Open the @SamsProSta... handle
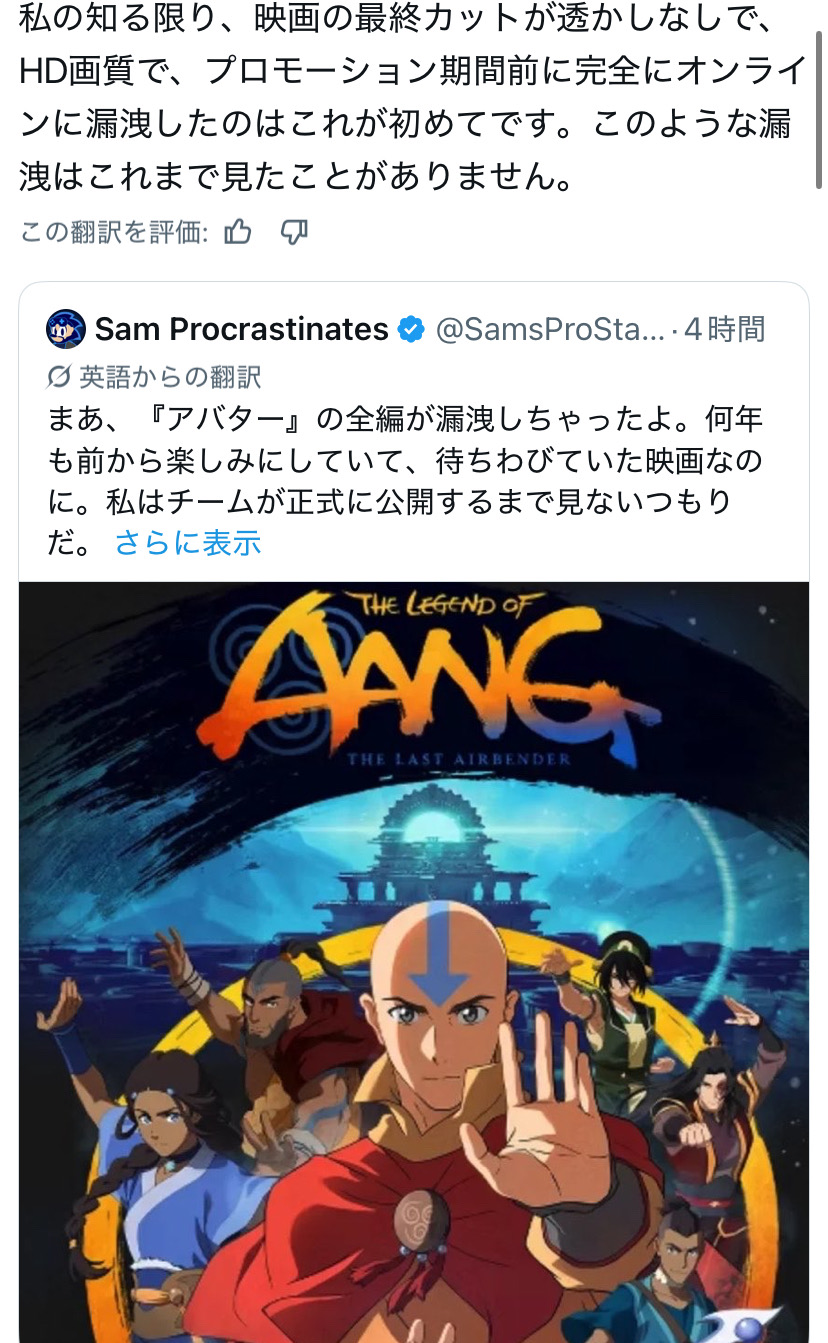The width and height of the screenshot is (828, 1343). (550, 329)
